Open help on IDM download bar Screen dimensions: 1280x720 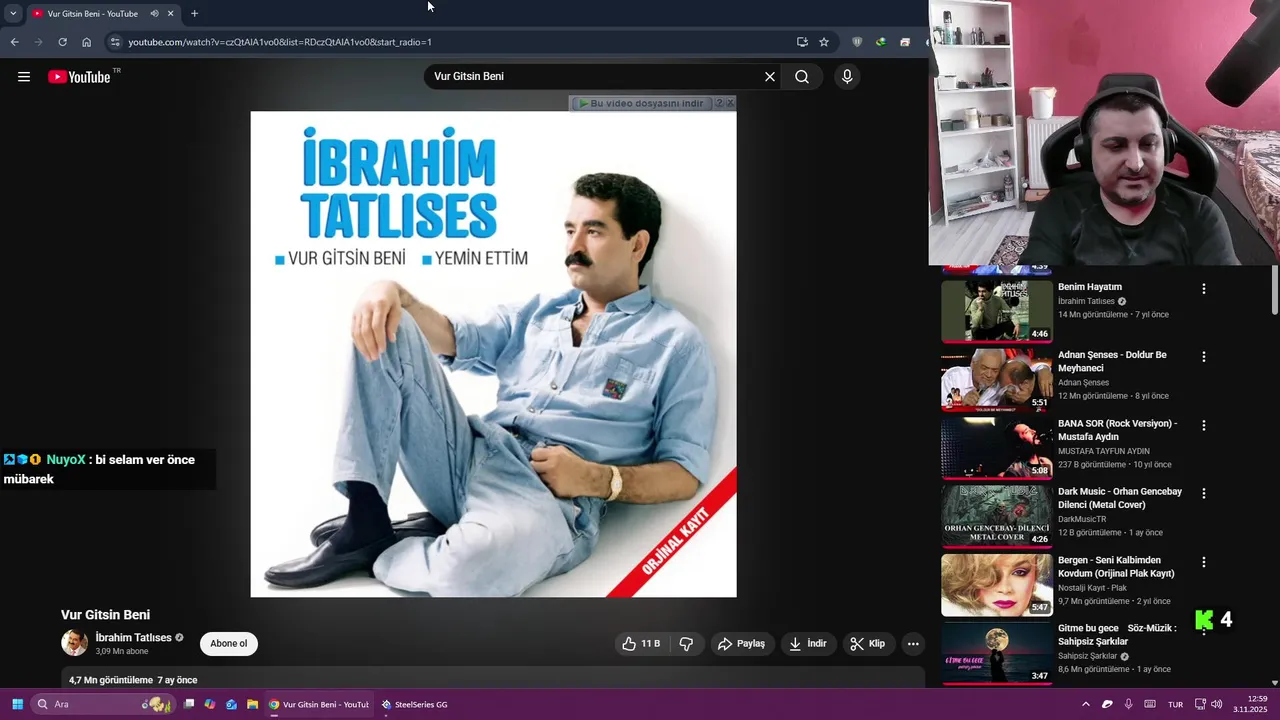[x=719, y=104]
